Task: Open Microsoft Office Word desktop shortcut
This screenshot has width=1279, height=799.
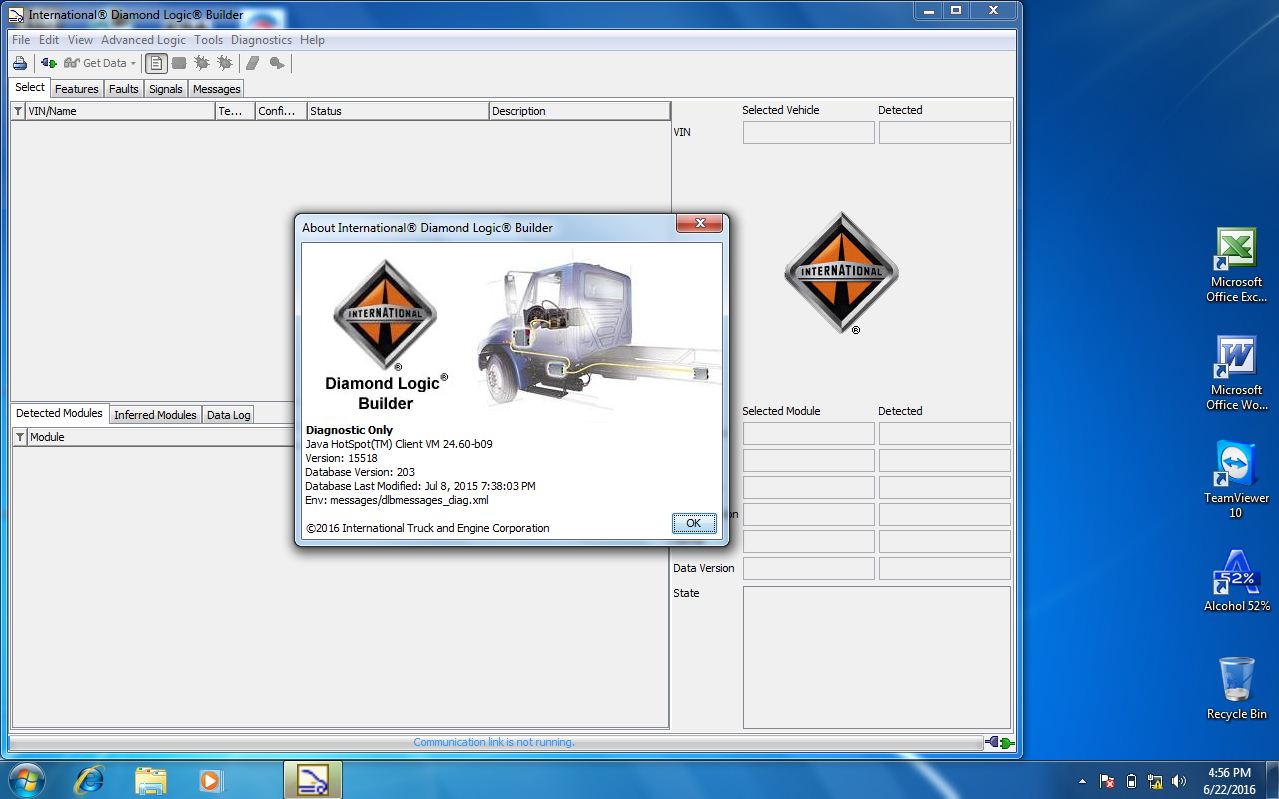Action: pos(1236,373)
